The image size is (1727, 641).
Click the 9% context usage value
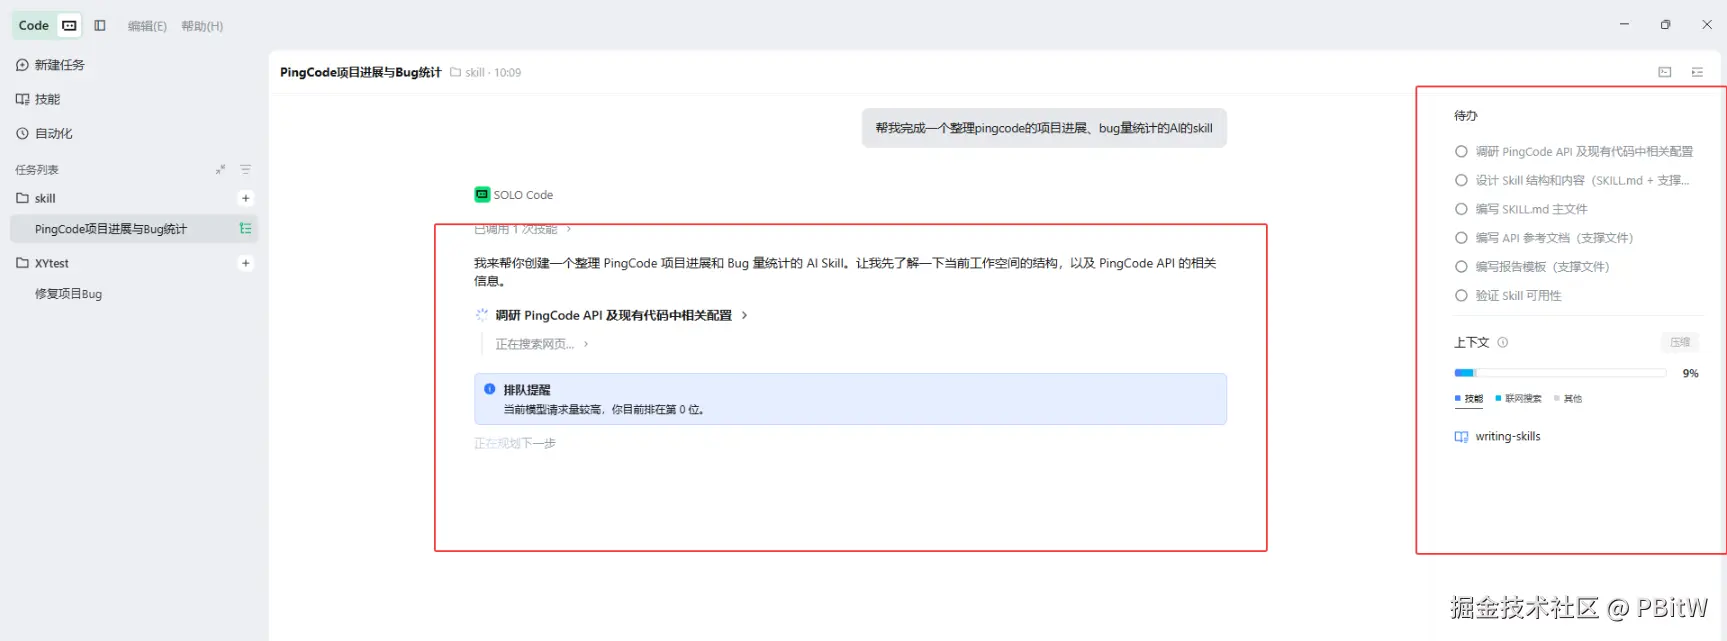point(1690,373)
